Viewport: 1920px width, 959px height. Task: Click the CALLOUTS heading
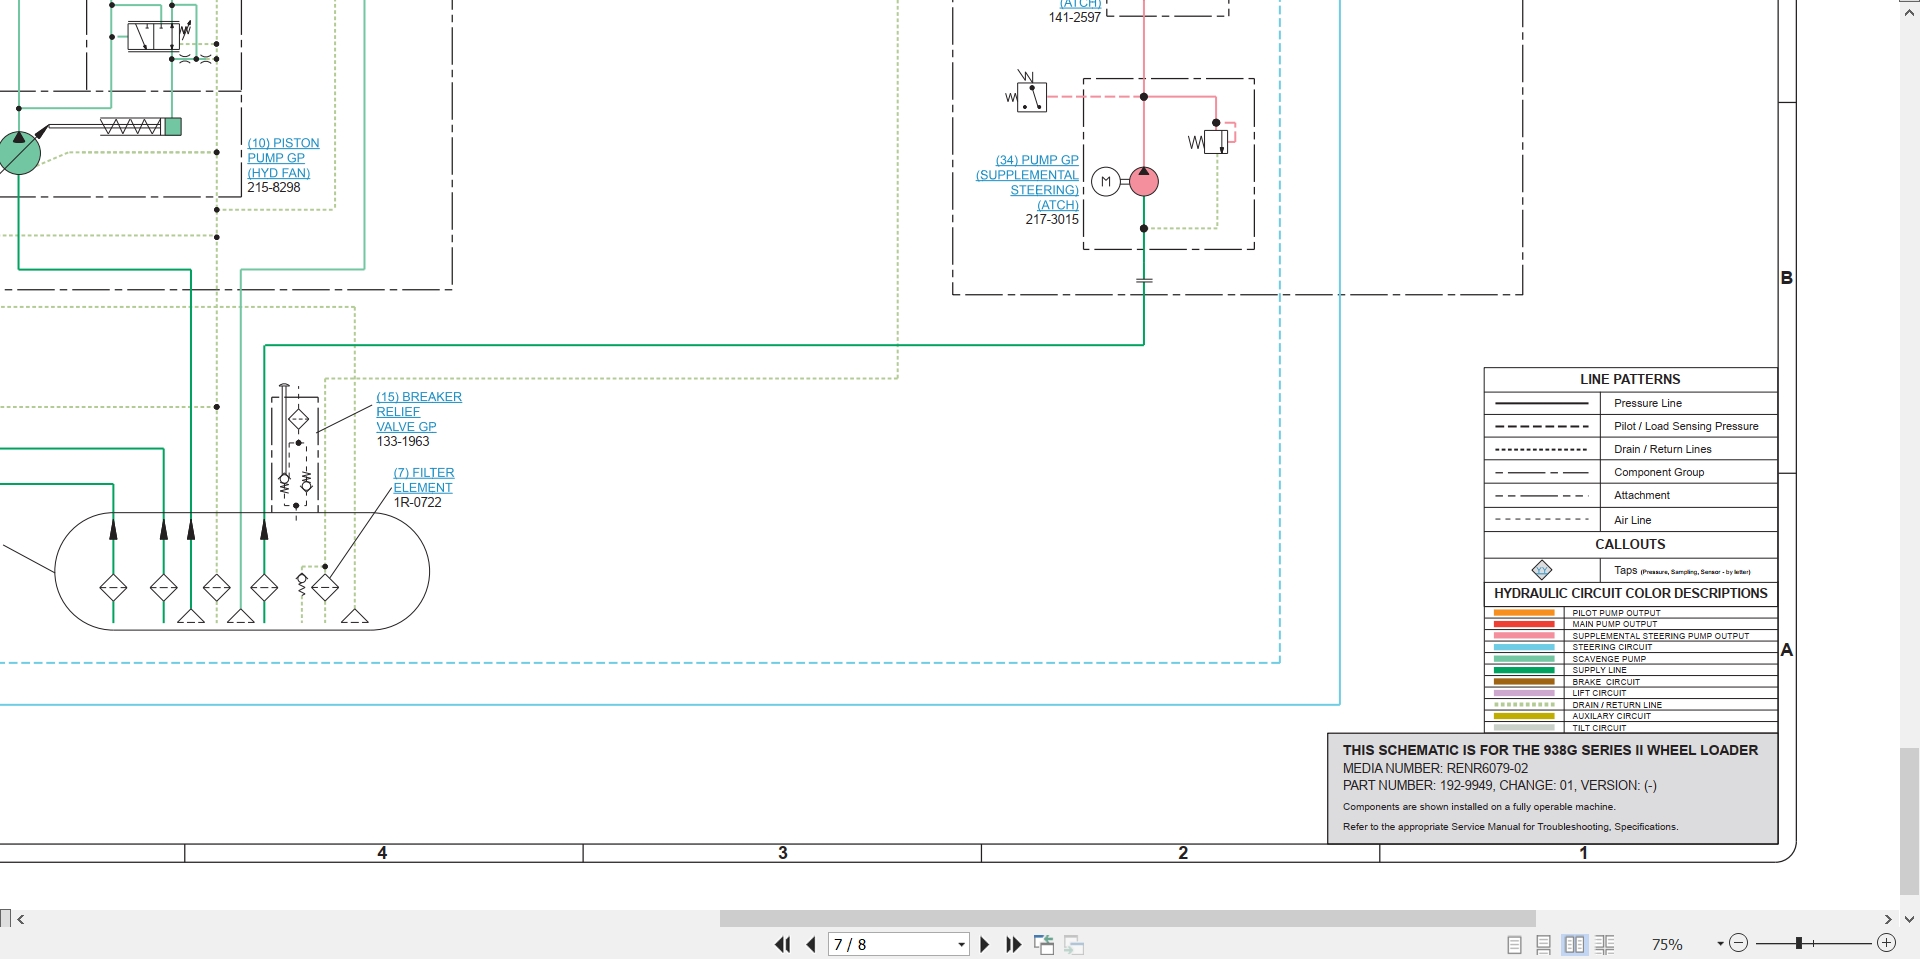pyautogui.click(x=1630, y=544)
